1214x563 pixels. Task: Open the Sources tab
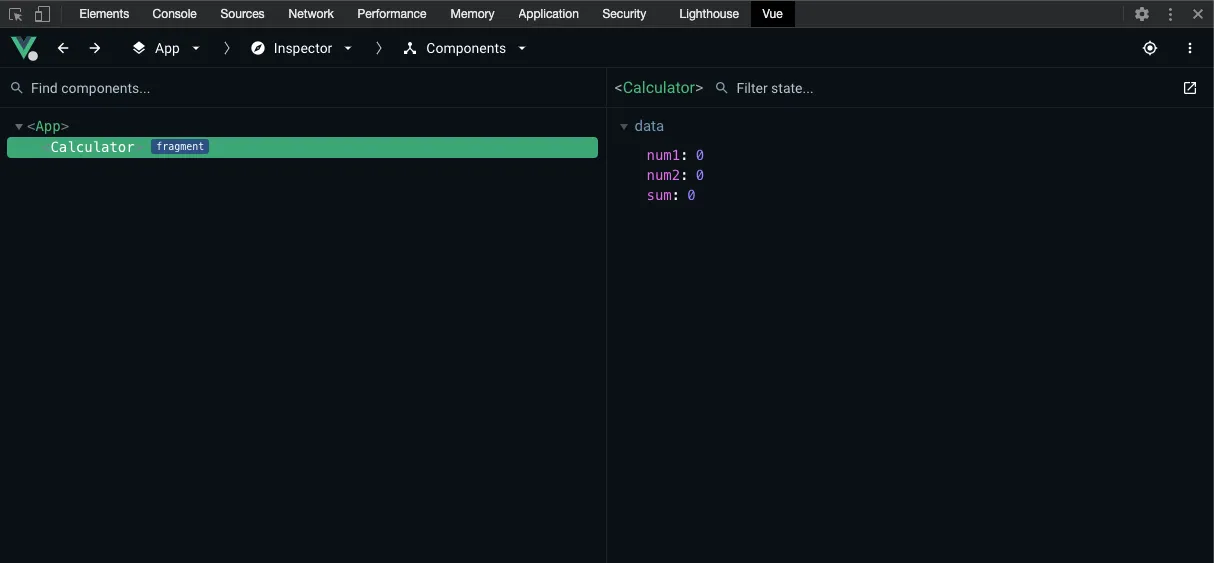click(x=243, y=14)
